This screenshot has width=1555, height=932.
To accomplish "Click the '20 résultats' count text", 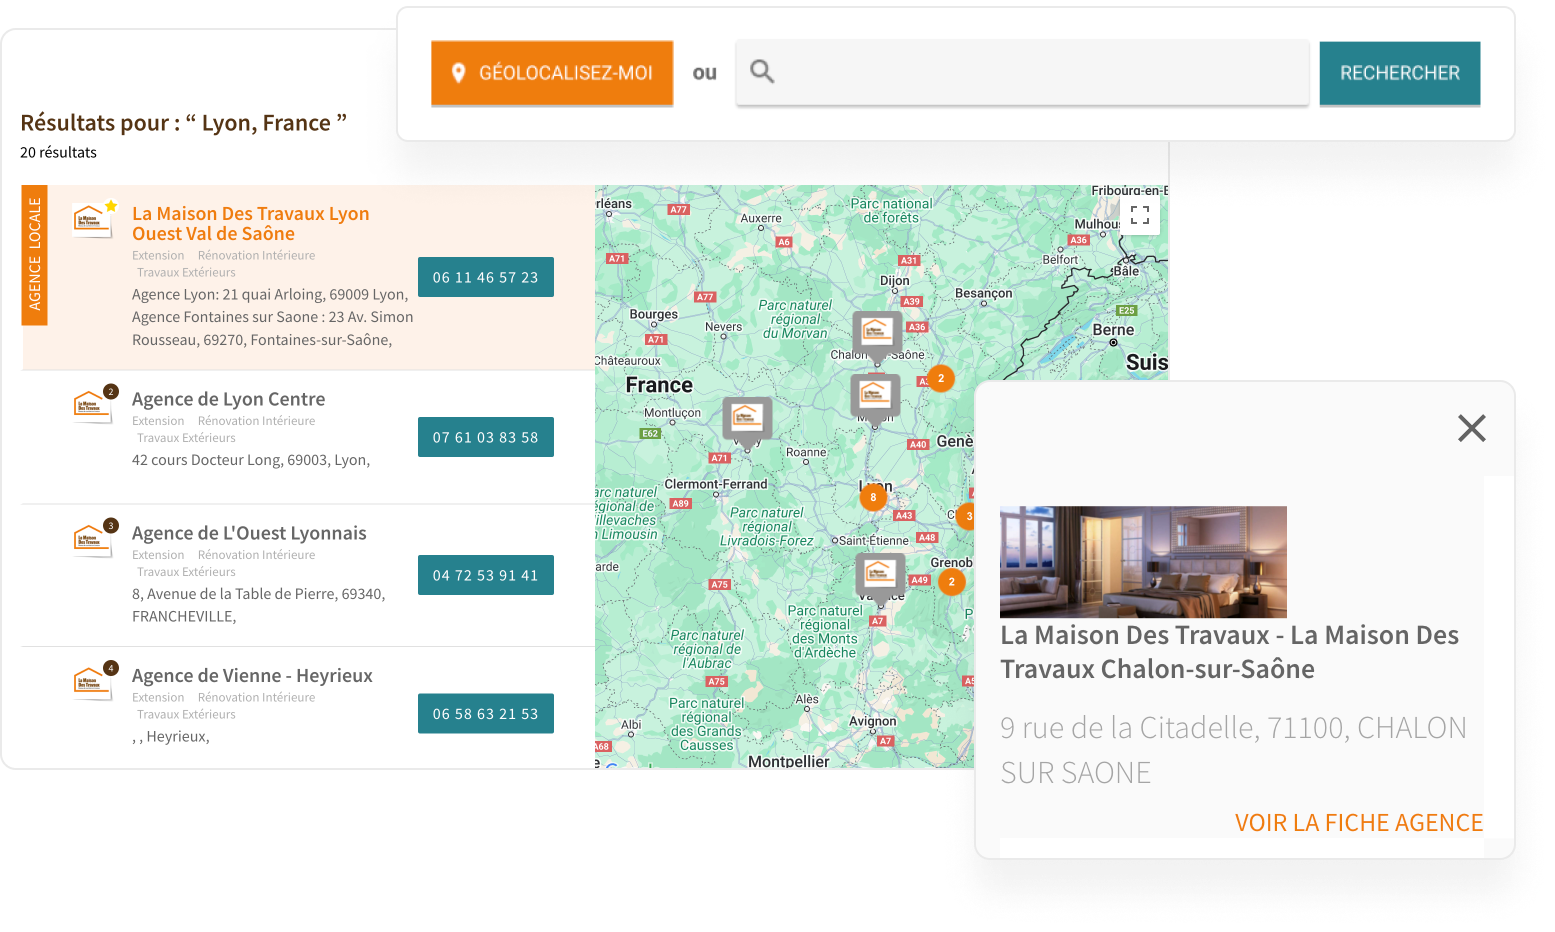I will [58, 152].
